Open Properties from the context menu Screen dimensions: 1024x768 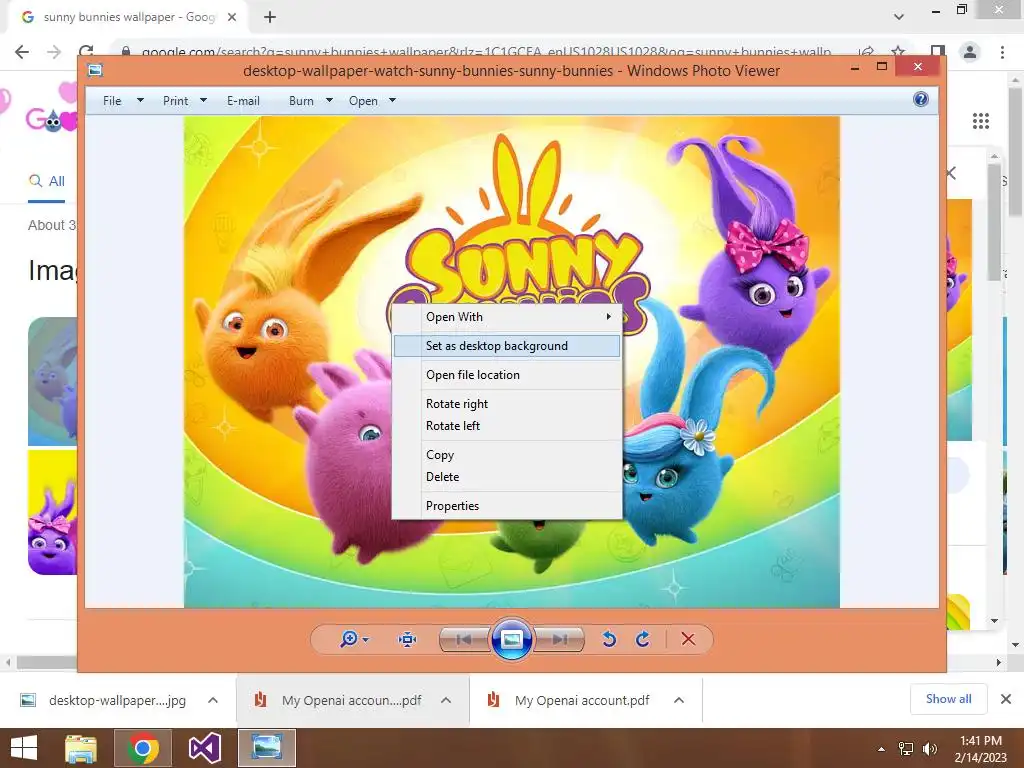tap(506, 505)
